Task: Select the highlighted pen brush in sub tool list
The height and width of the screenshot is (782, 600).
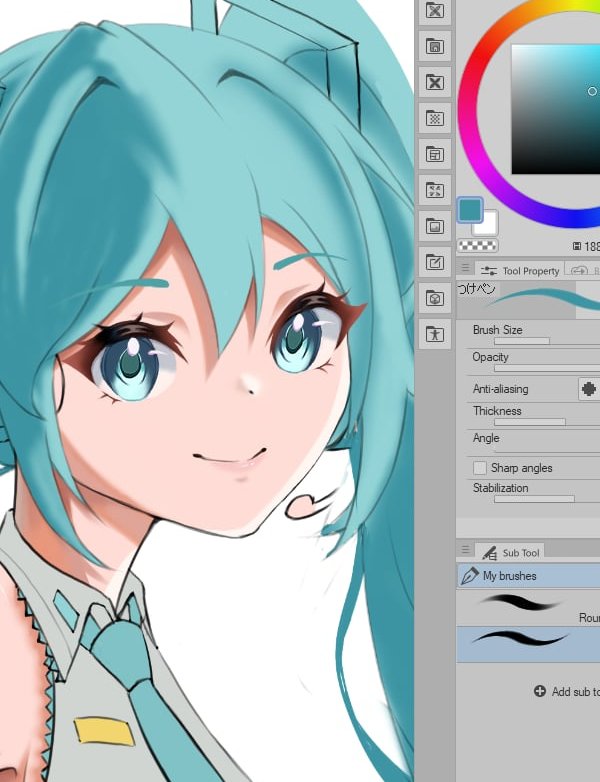Action: point(528,645)
